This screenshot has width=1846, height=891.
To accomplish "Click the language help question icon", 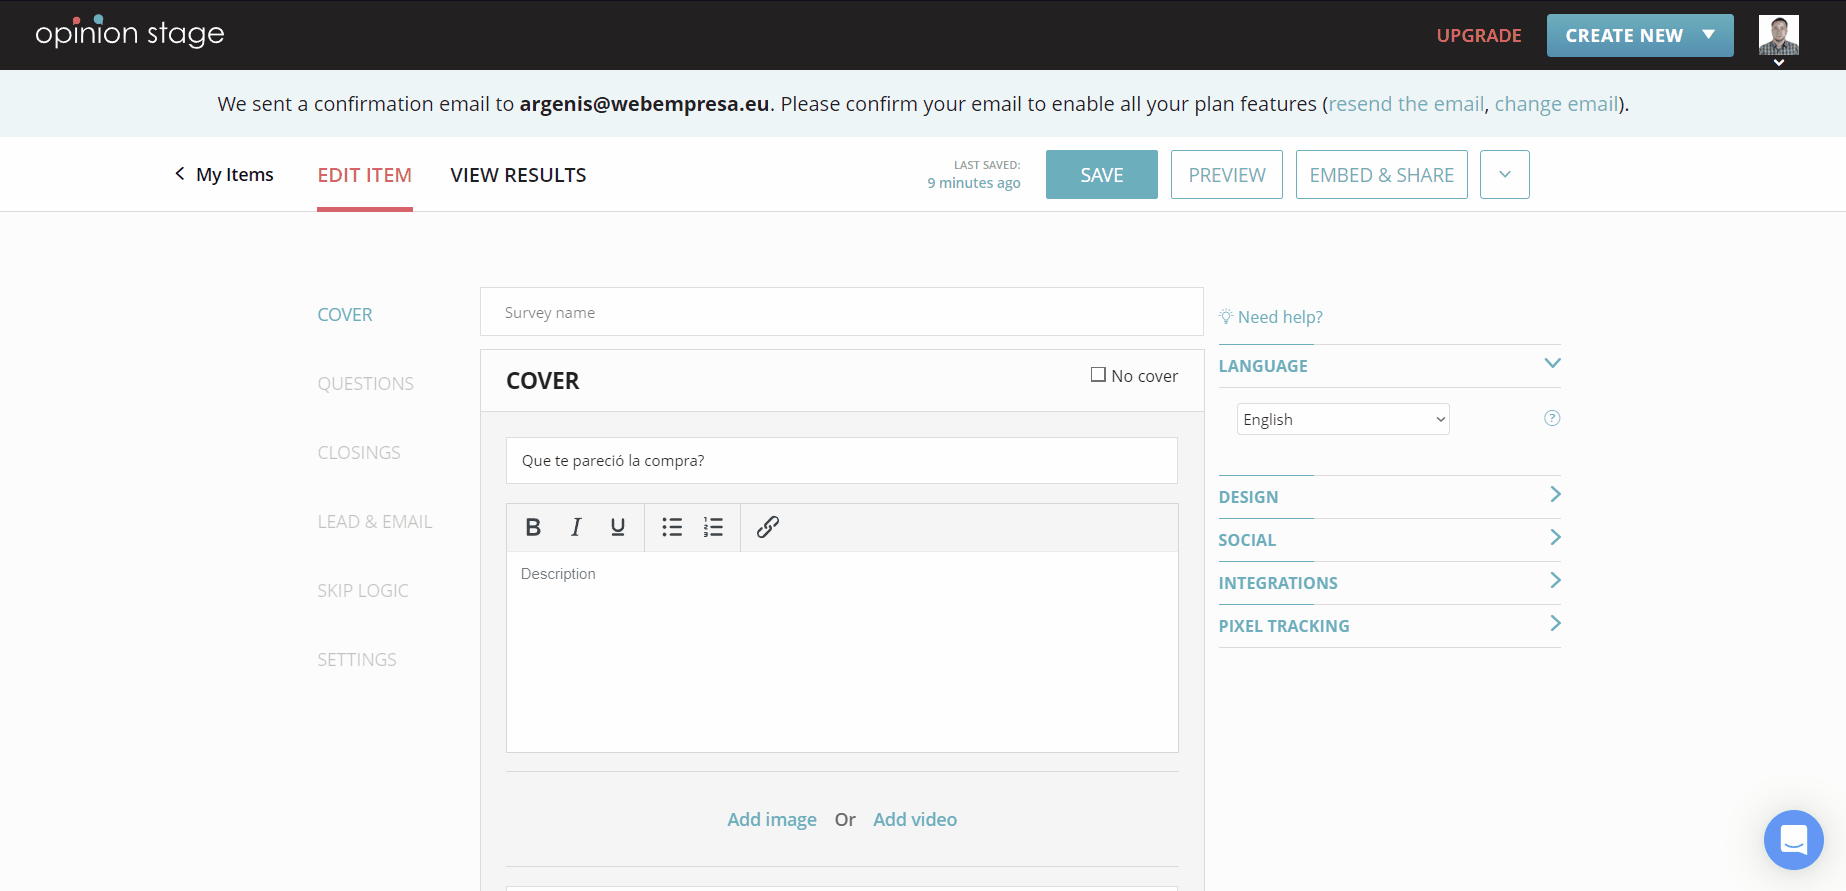I will tap(1551, 418).
